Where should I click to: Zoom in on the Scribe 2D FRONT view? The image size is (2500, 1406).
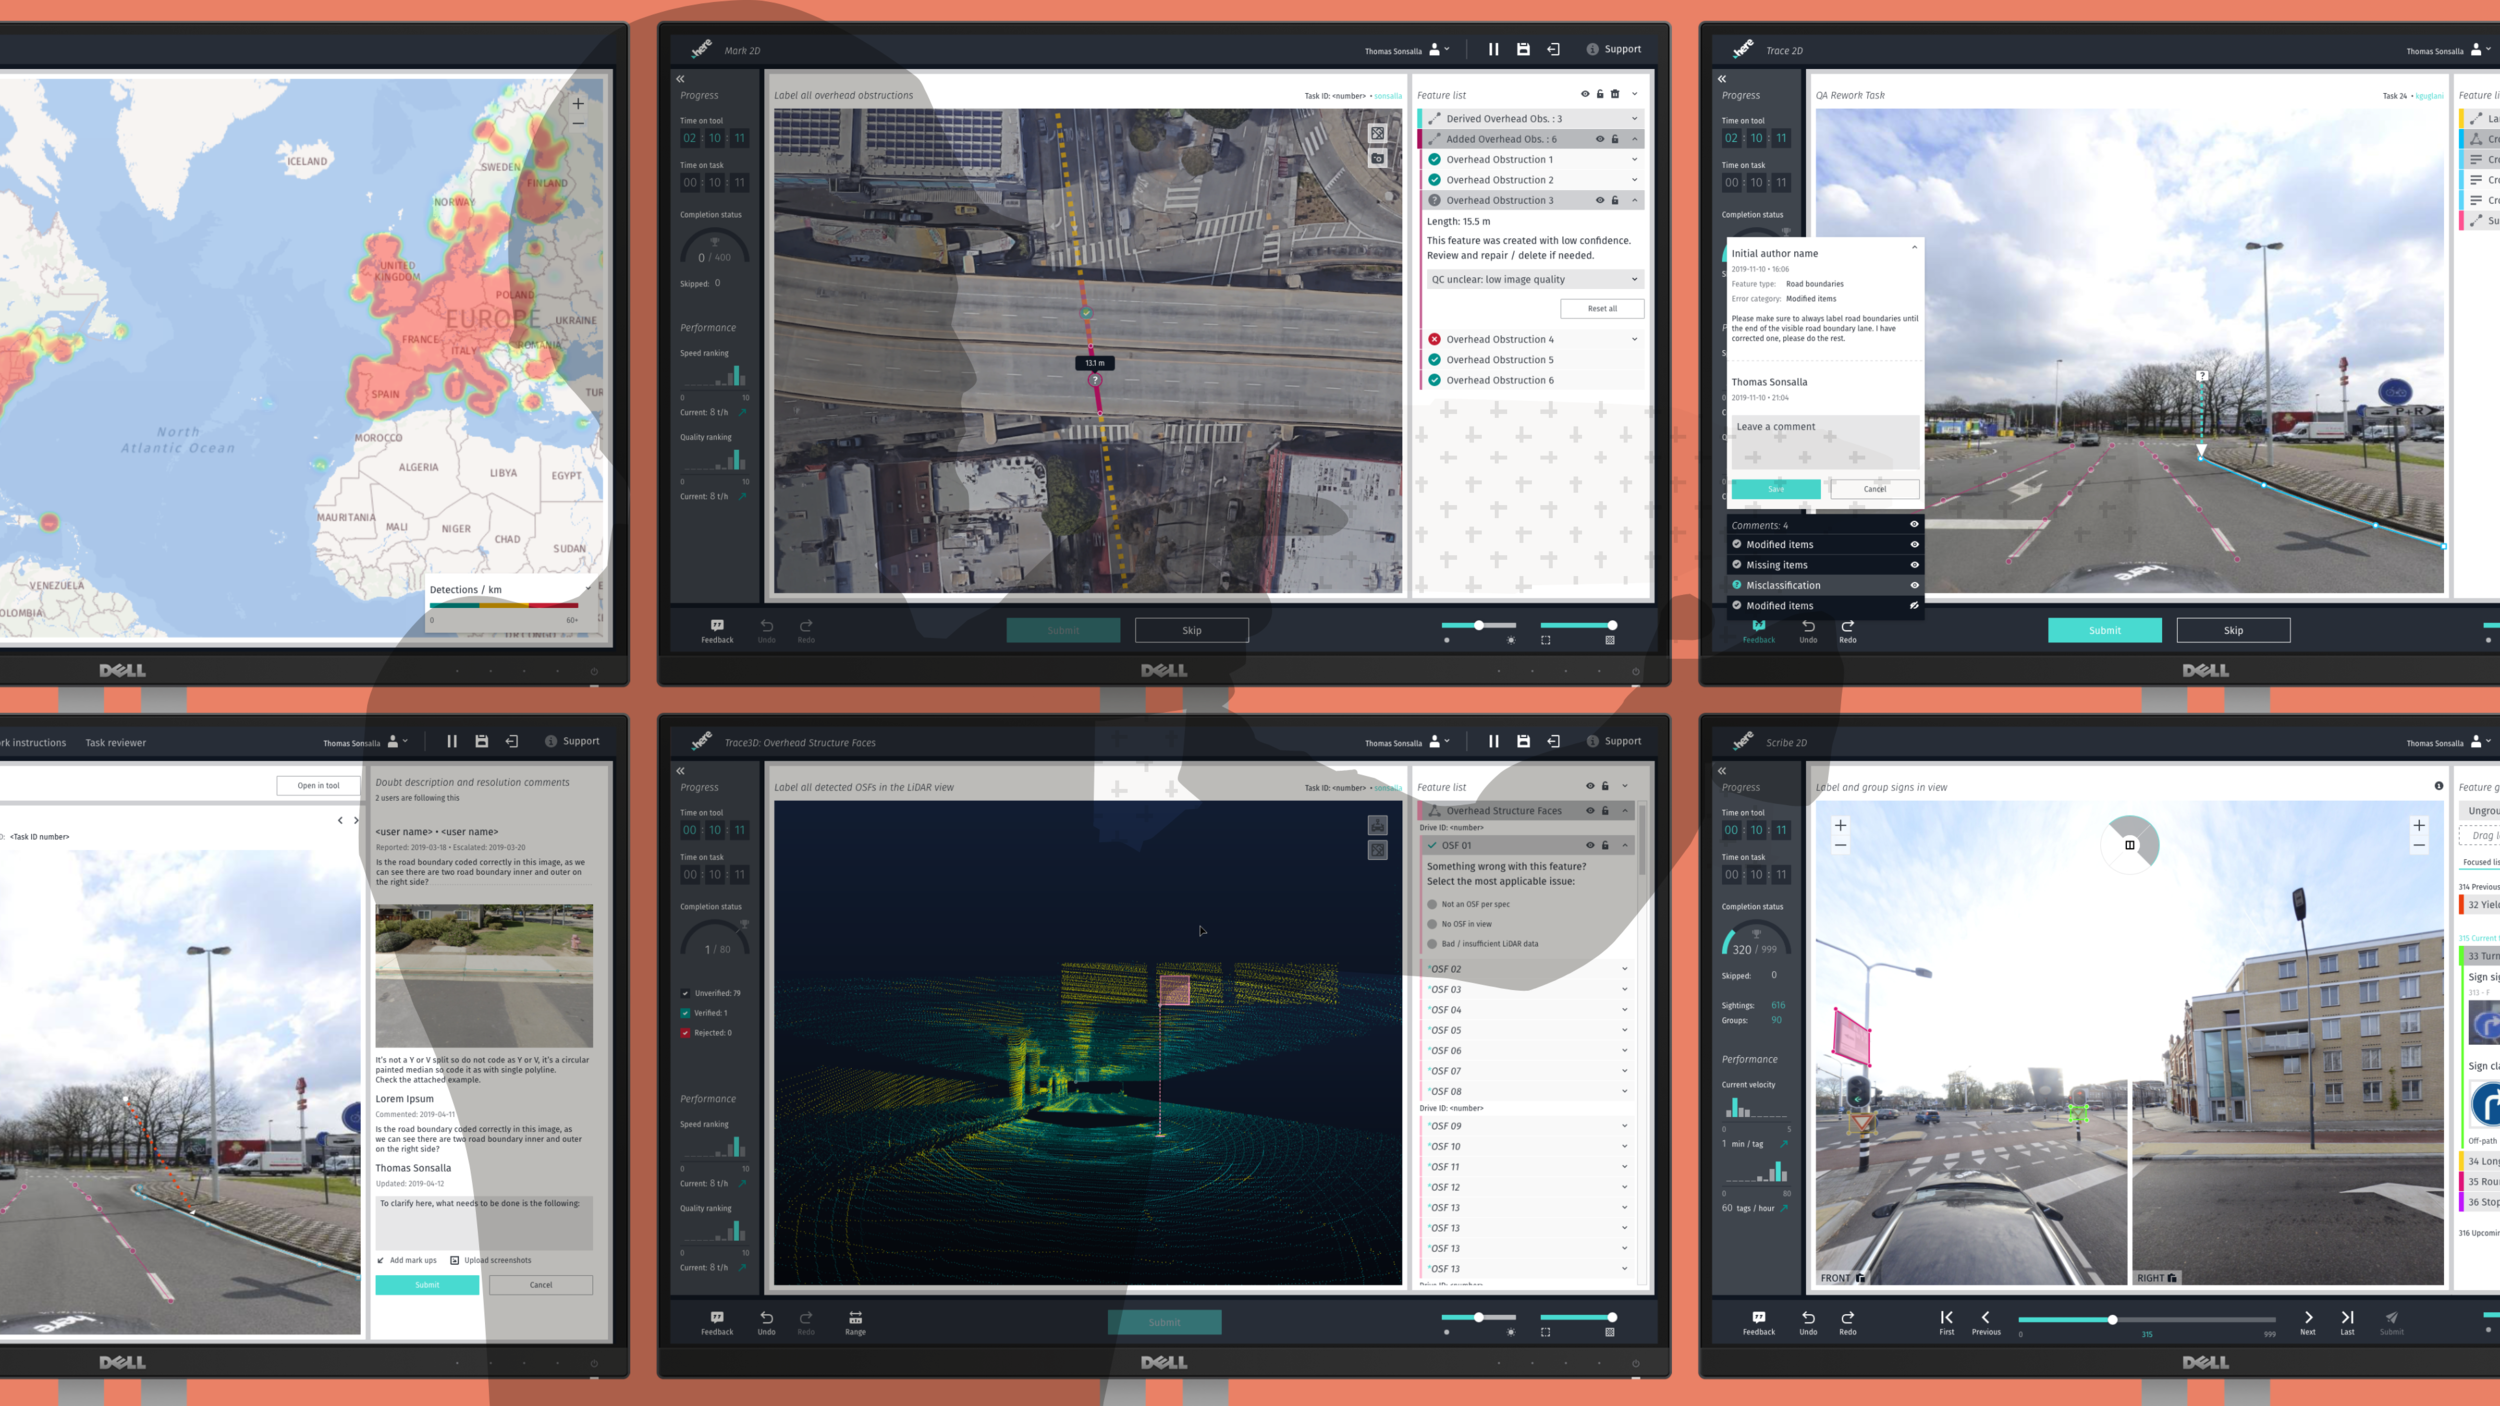[x=1840, y=825]
